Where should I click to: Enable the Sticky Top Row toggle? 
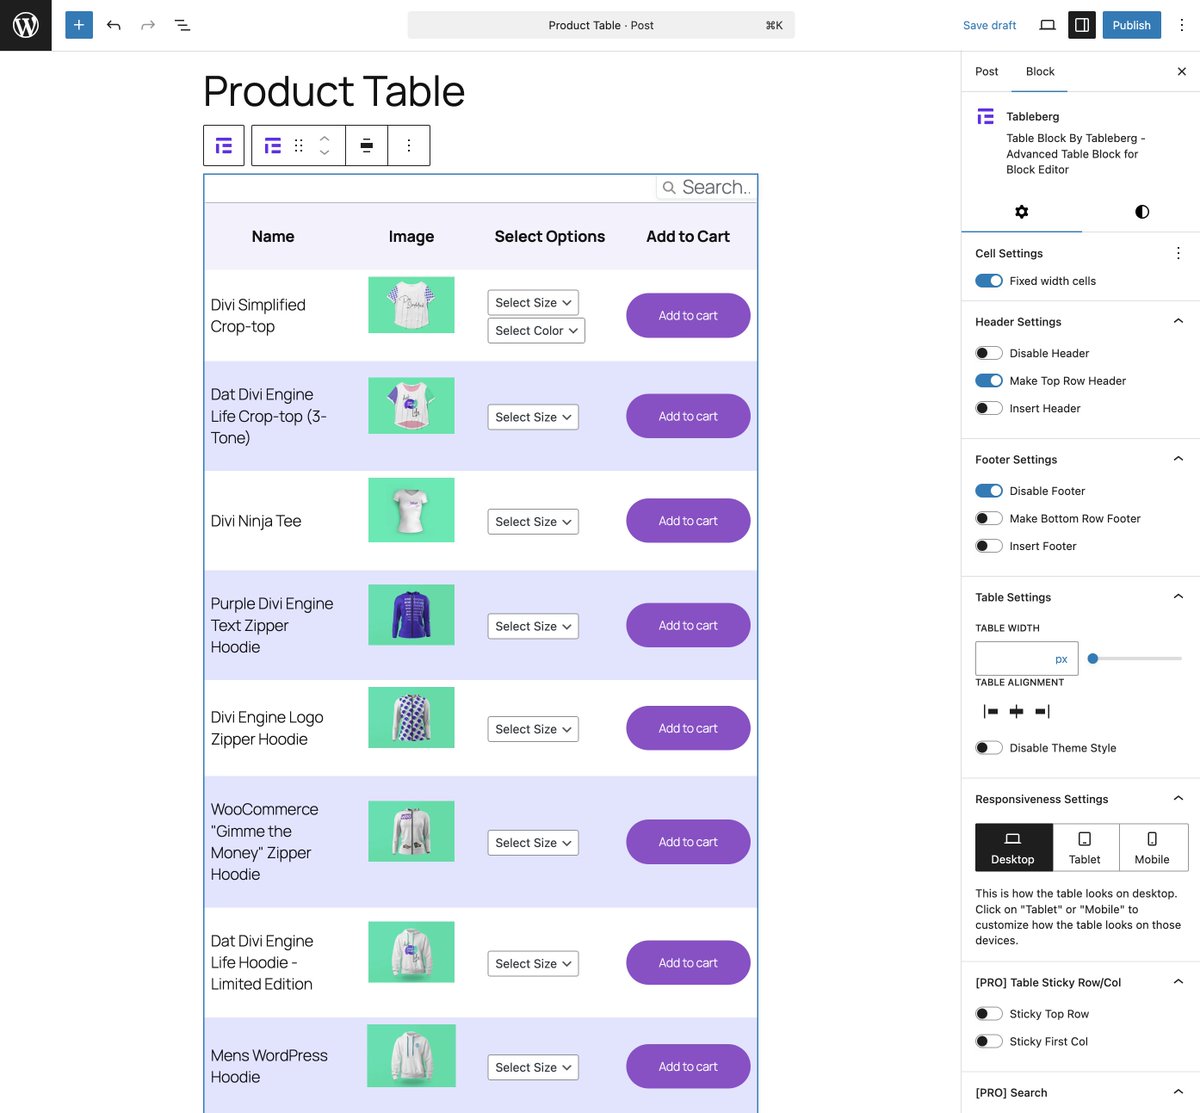coord(988,1013)
